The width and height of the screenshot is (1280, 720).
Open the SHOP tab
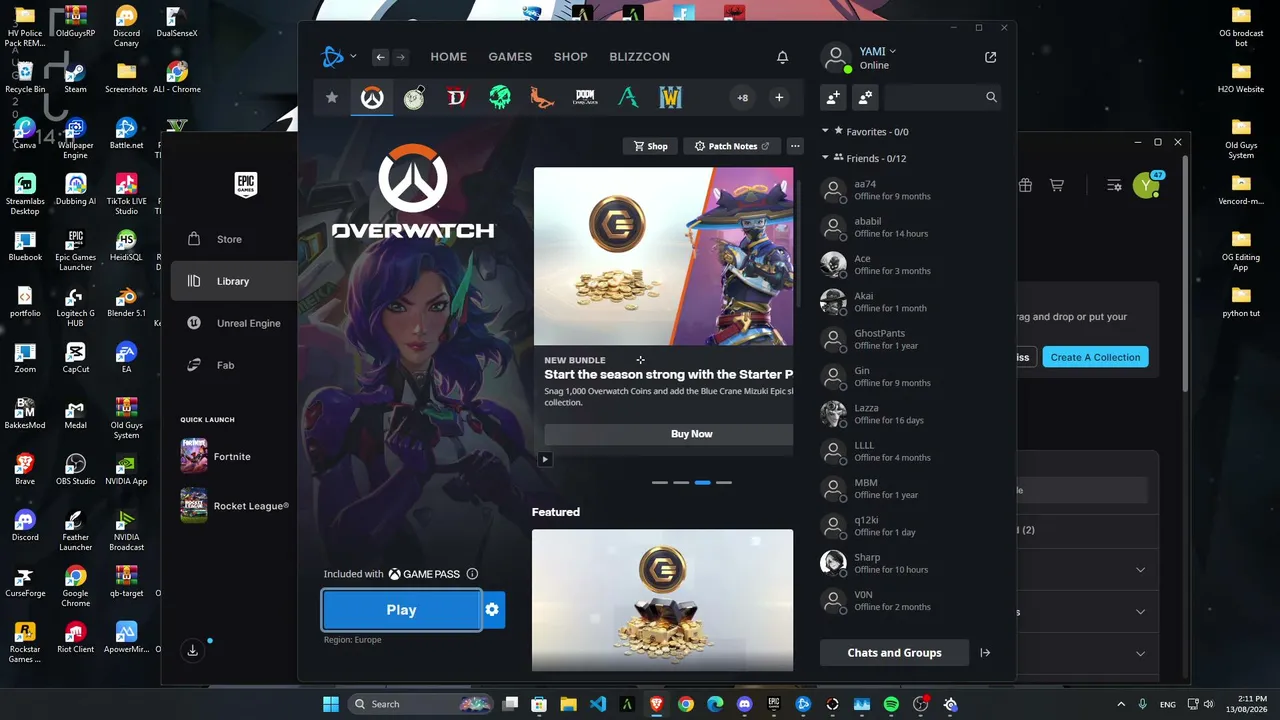(x=571, y=57)
